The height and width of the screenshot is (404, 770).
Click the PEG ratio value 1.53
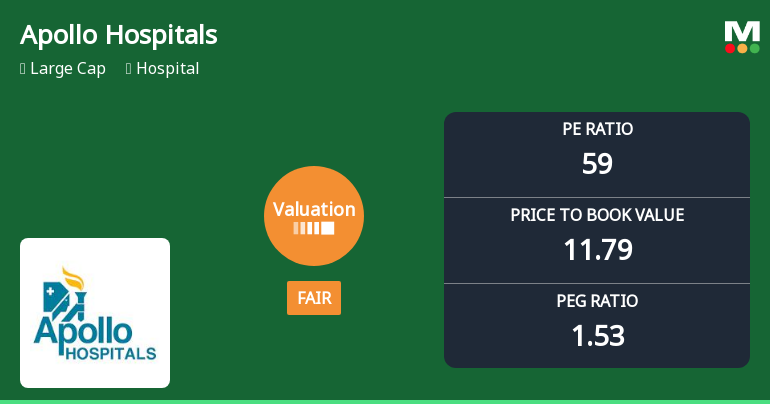[x=597, y=336]
